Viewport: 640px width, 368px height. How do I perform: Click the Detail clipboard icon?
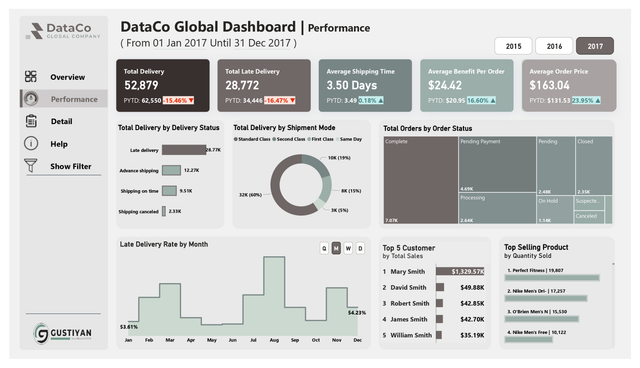31,121
